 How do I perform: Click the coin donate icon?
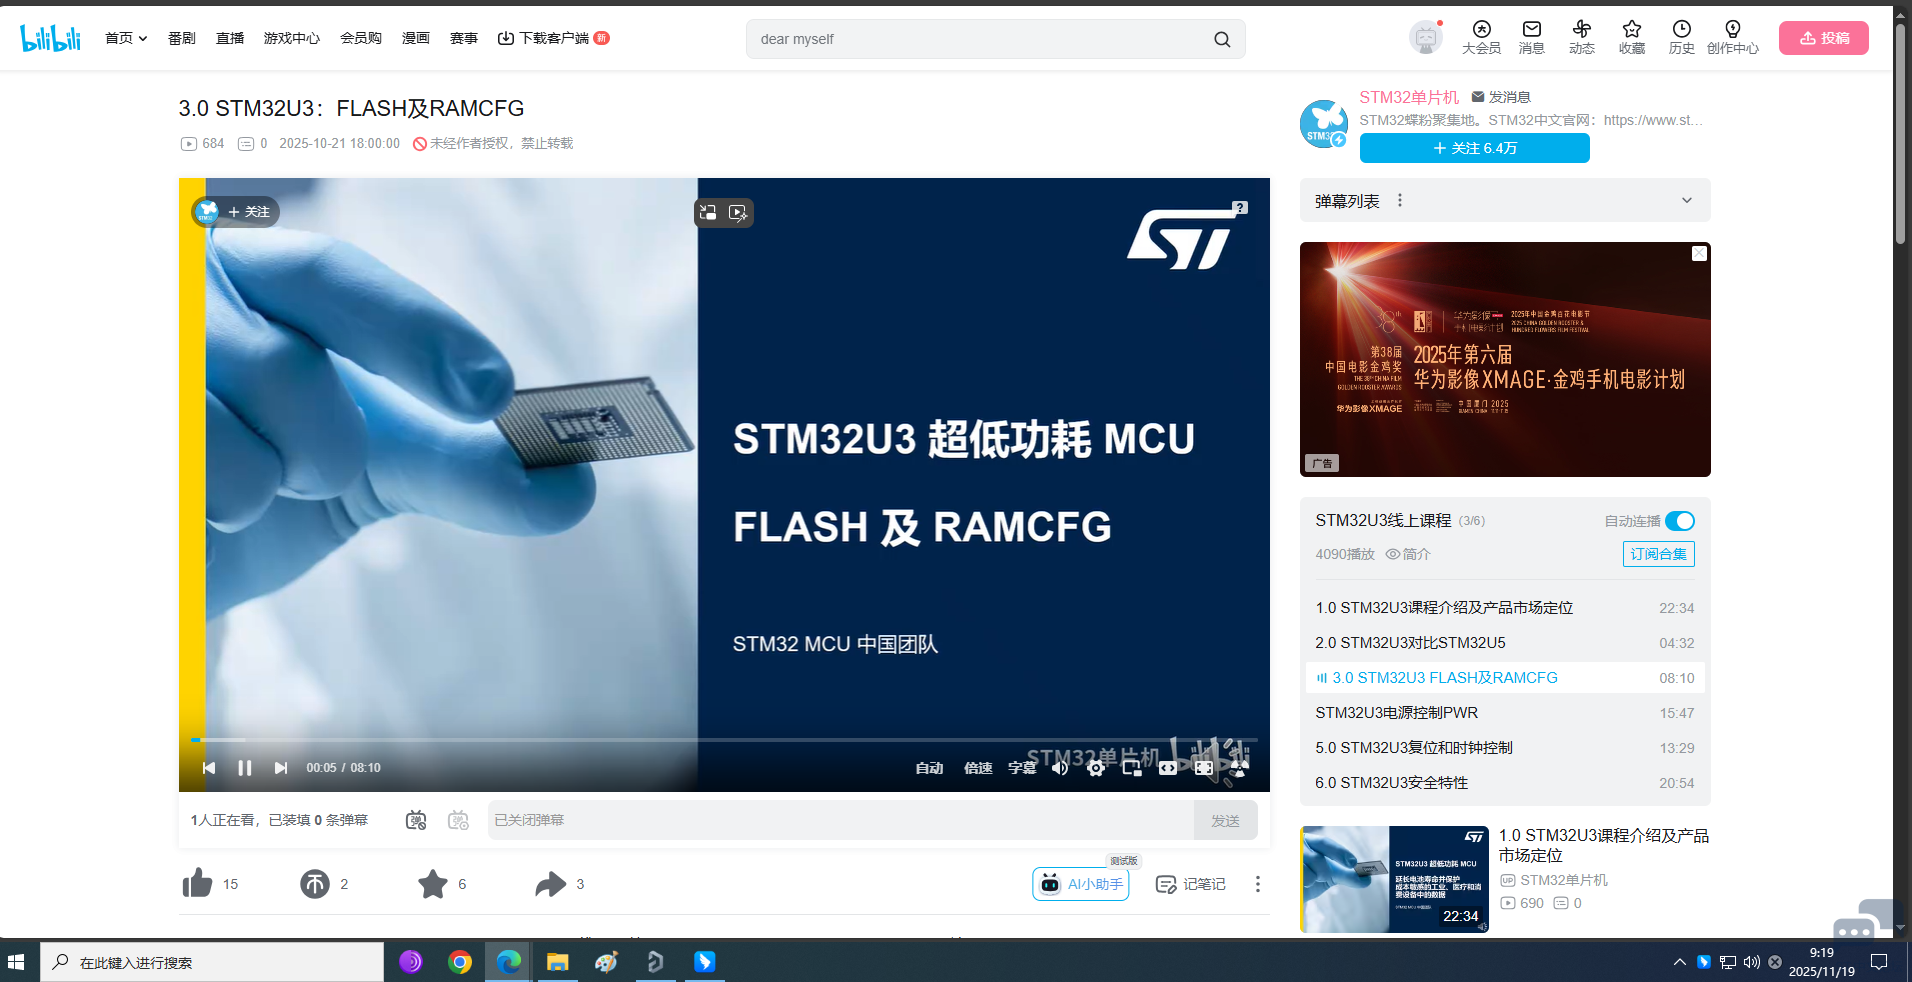(x=315, y=884)
